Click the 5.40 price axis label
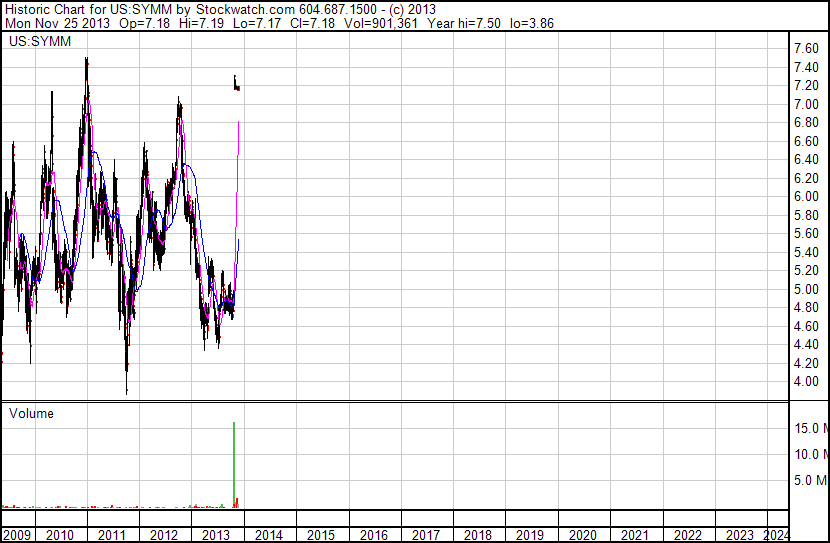This screenshot has width=830, height=543. [x=806, y=252]
